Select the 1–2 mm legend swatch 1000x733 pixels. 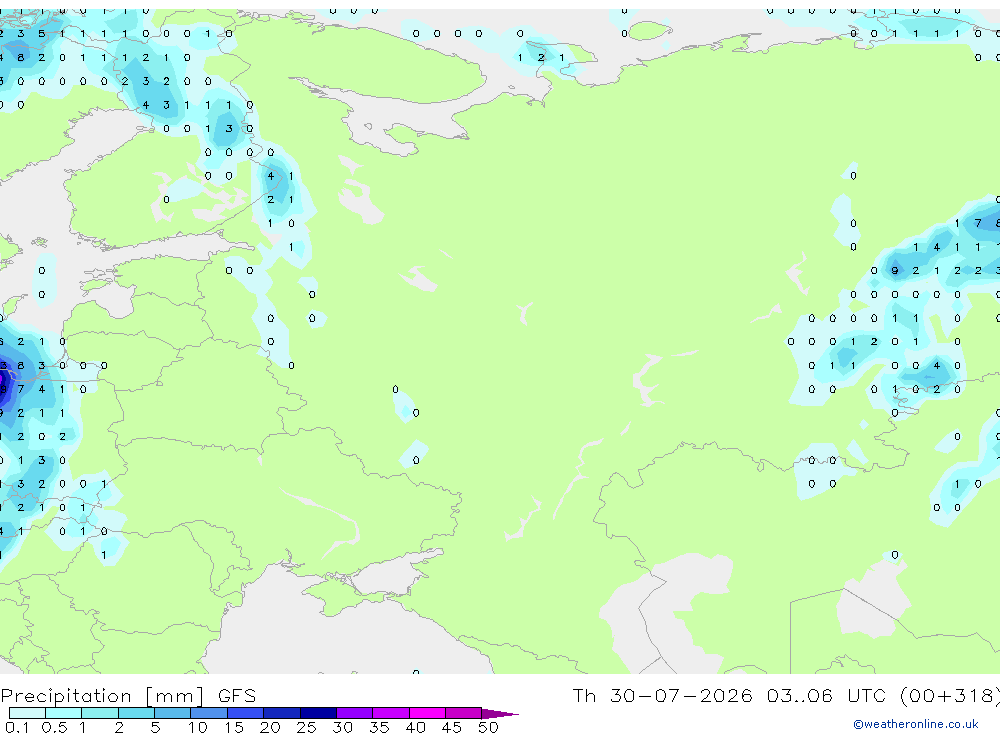[99, 713]
